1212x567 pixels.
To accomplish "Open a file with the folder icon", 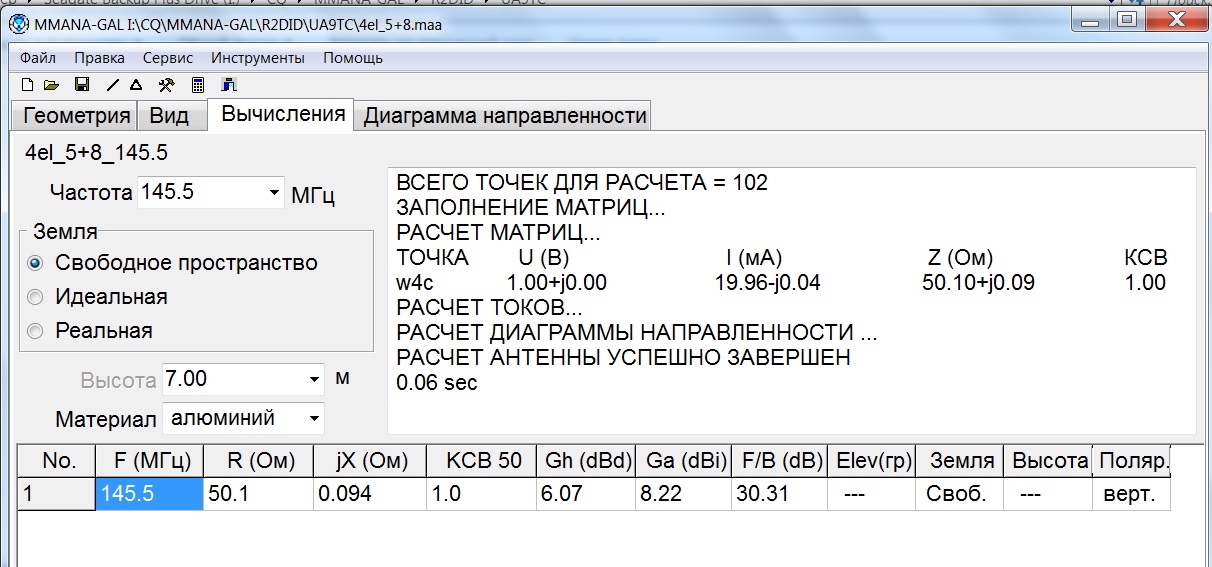I will [51, 86].
